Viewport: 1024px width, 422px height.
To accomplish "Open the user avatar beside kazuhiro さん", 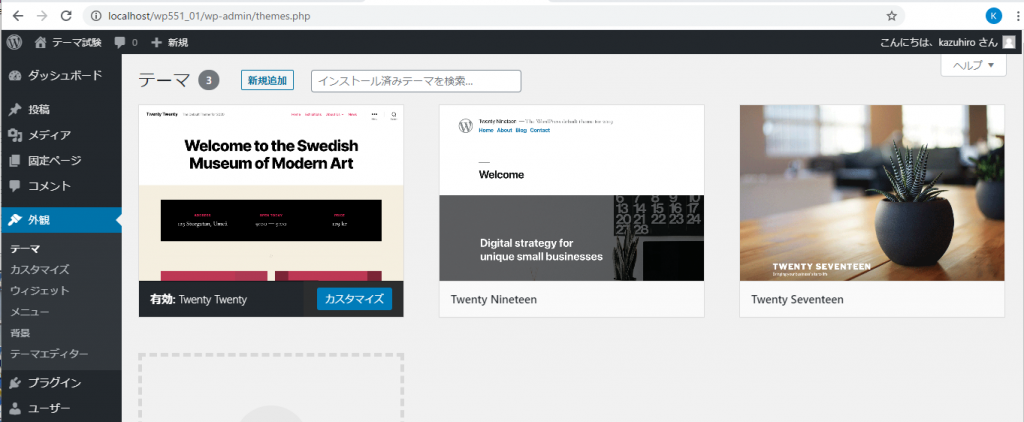I will (1008, 42).
